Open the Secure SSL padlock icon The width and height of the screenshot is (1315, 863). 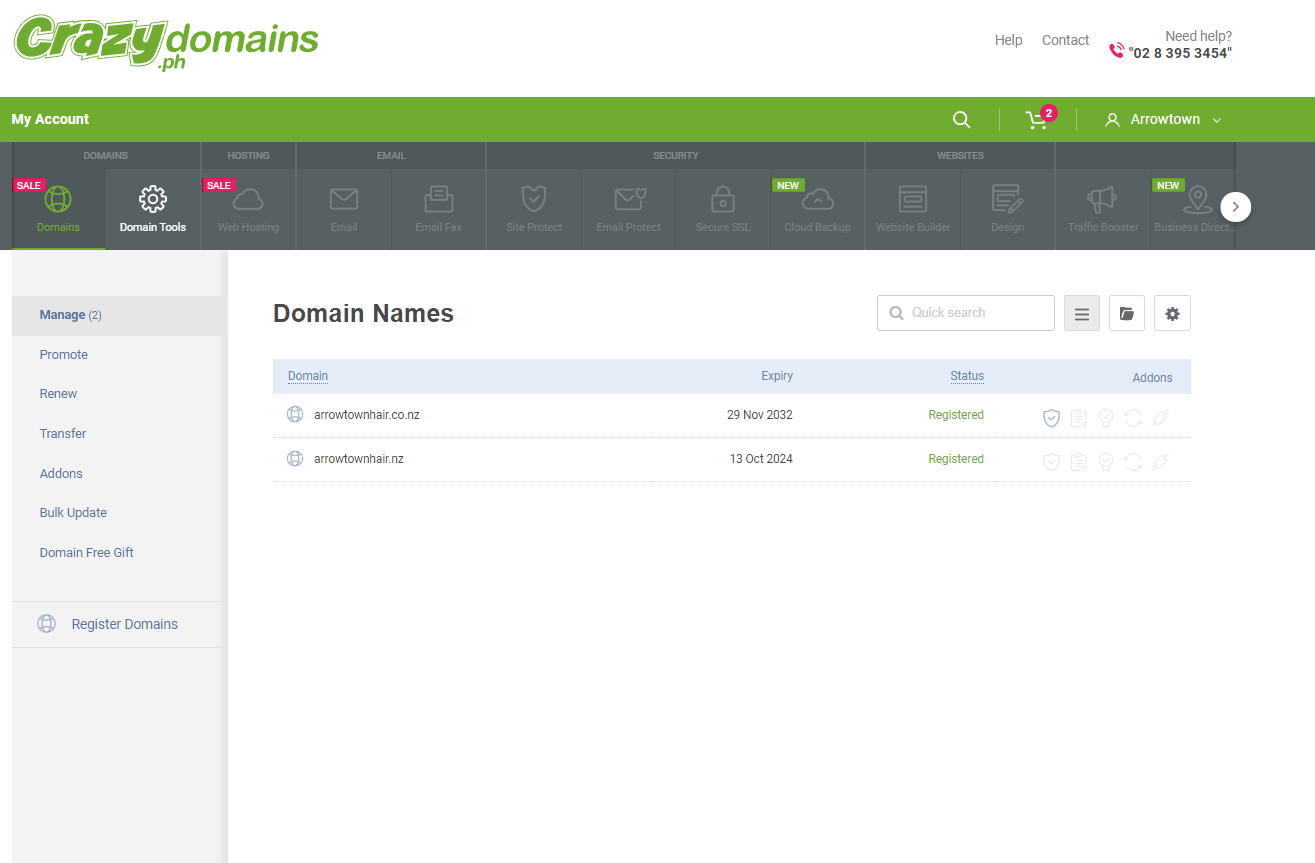coord(723,199)
